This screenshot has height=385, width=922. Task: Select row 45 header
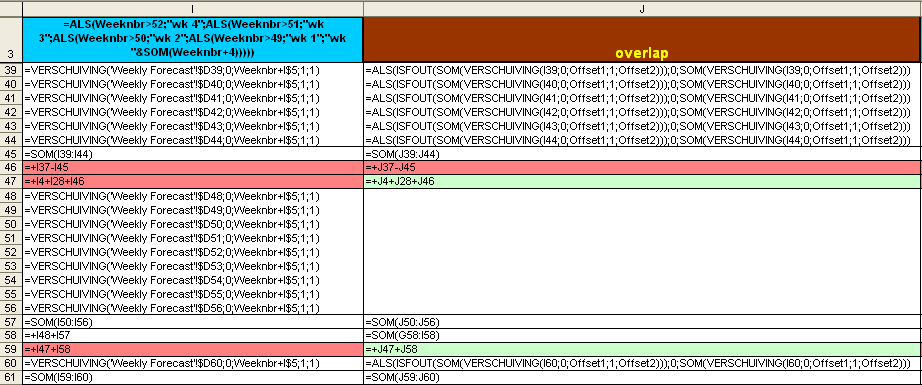pos(11,154)
